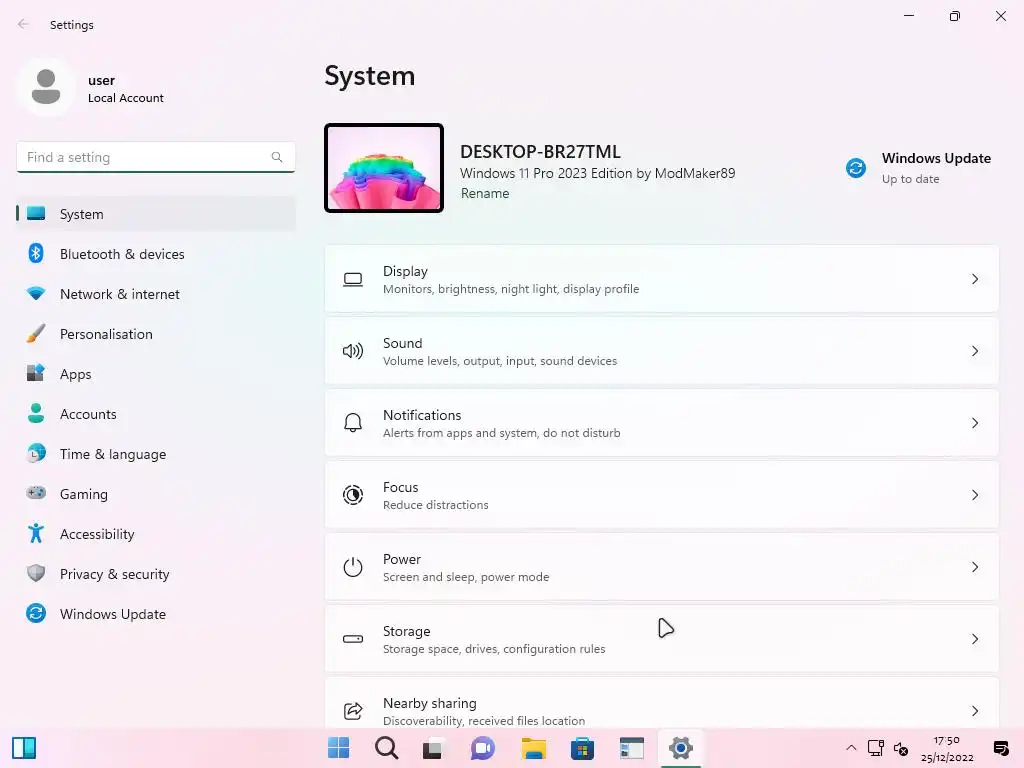Click the Find a setting search box
This screenshot has width=1024, height=768.
tap(156, 157)
